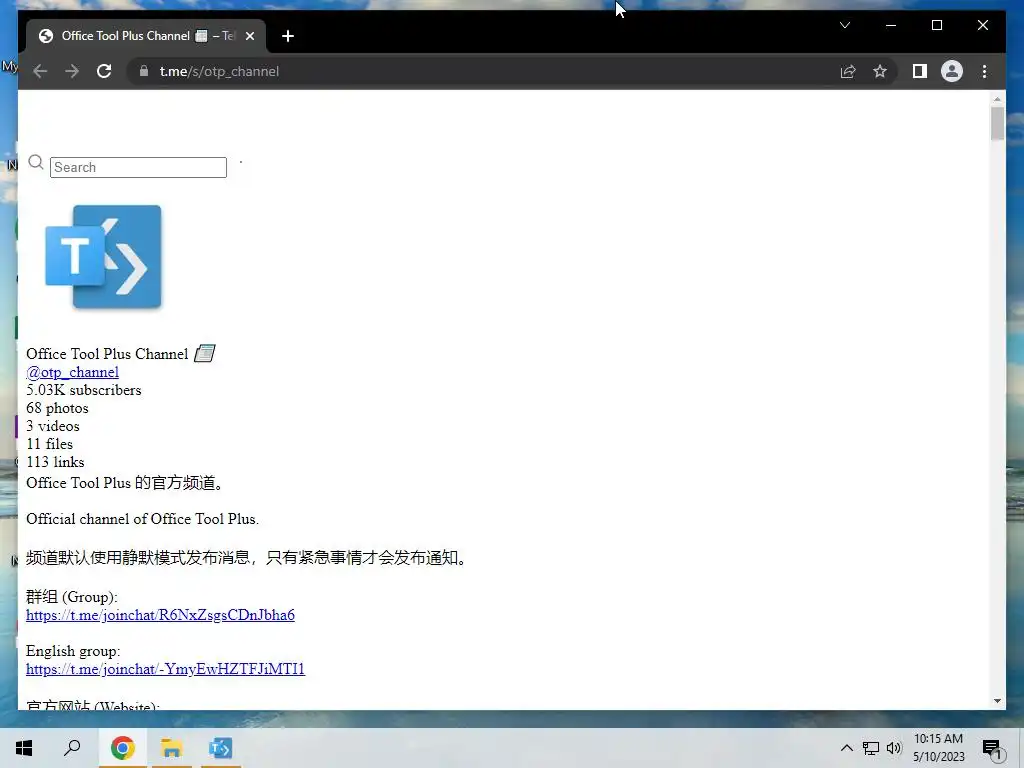Select the Office Tool Plus Channel tab
Viewport: 1024px width, 768px height.
pos(146,36)
